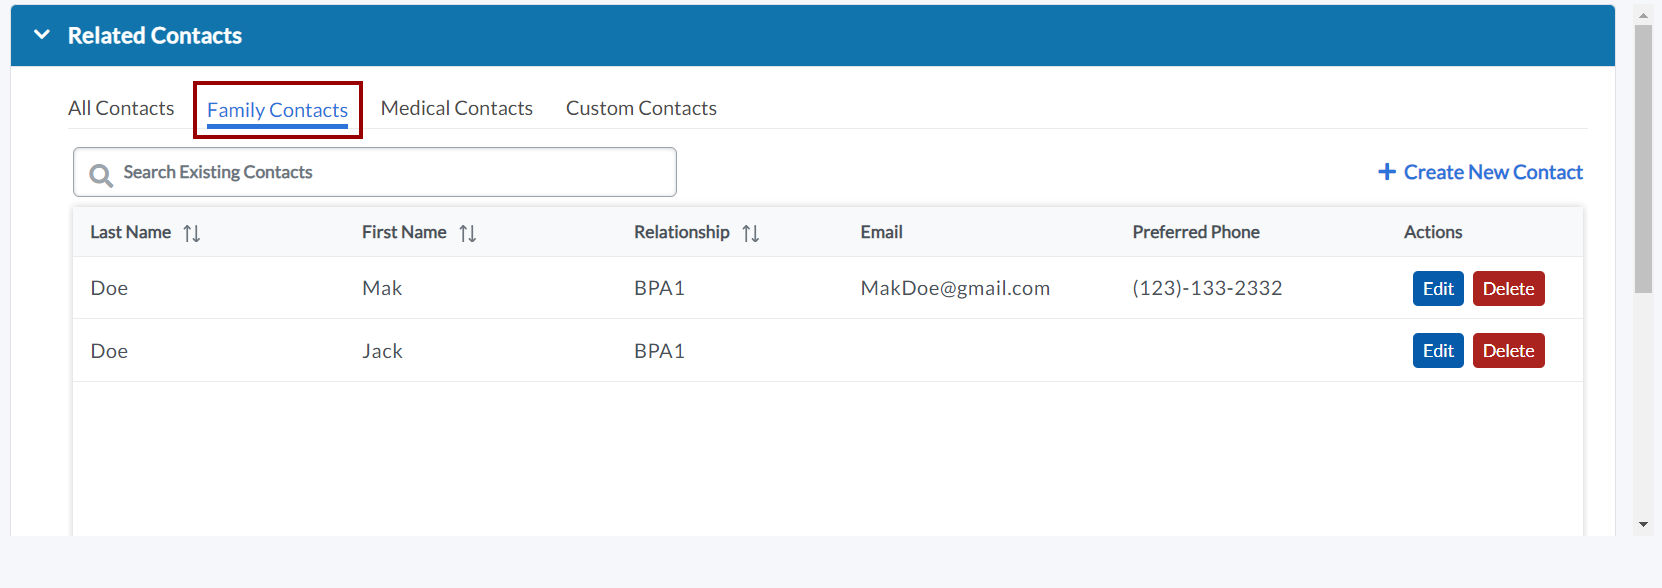1662x588 pixels.
Task: Click the vertical scrollbar thumb
Action: tap(1643, 160)
